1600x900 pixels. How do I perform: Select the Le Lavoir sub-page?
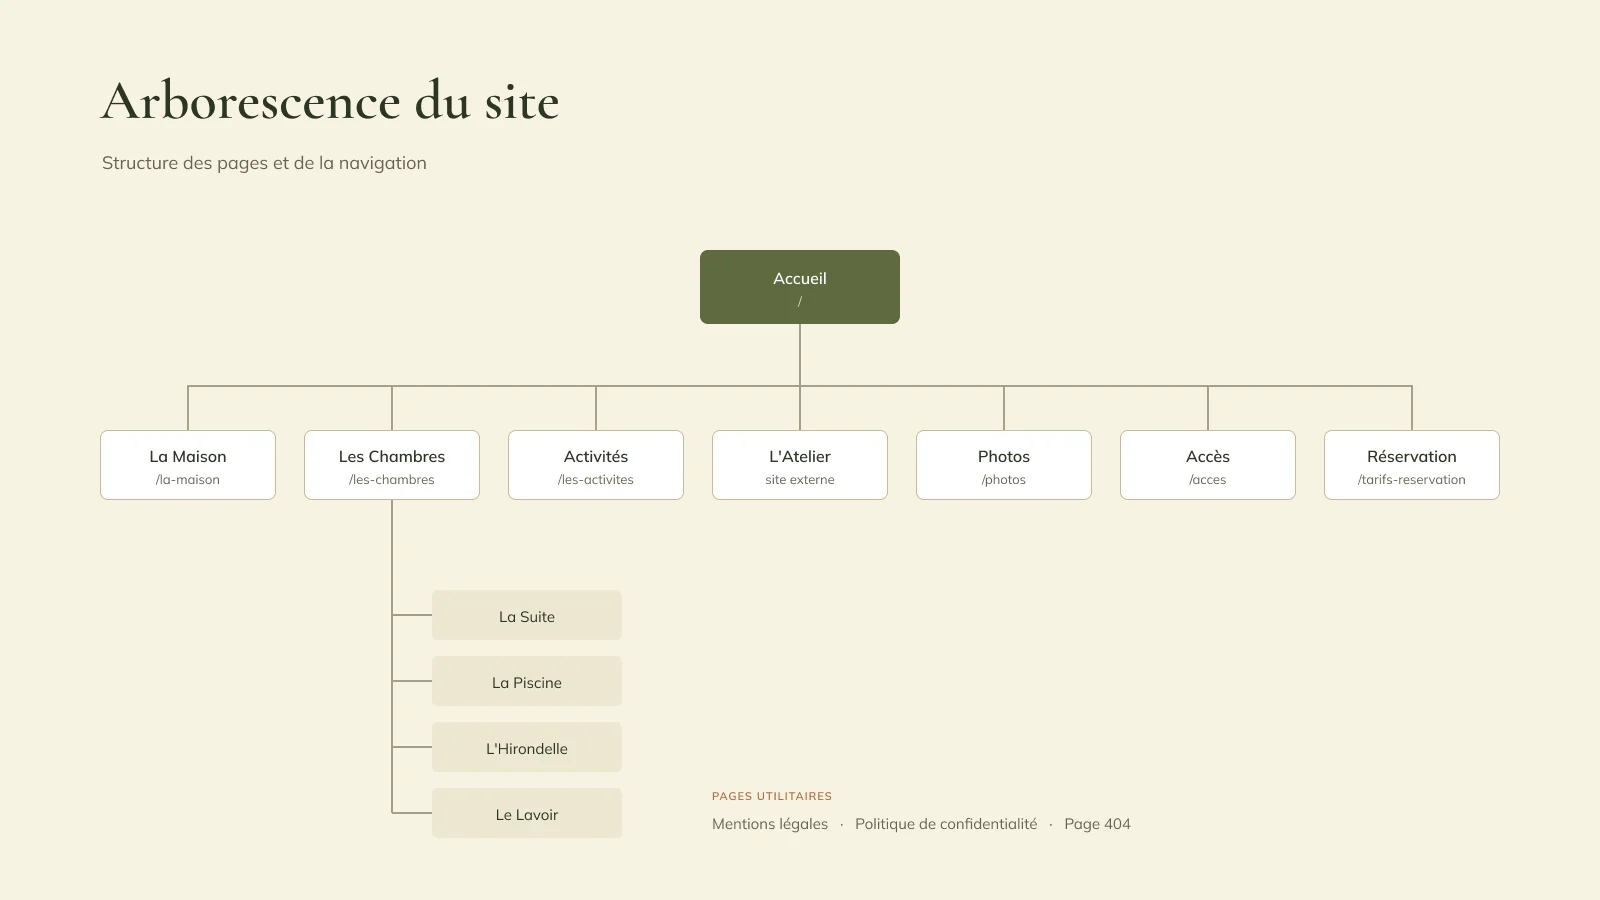[527, 813]
